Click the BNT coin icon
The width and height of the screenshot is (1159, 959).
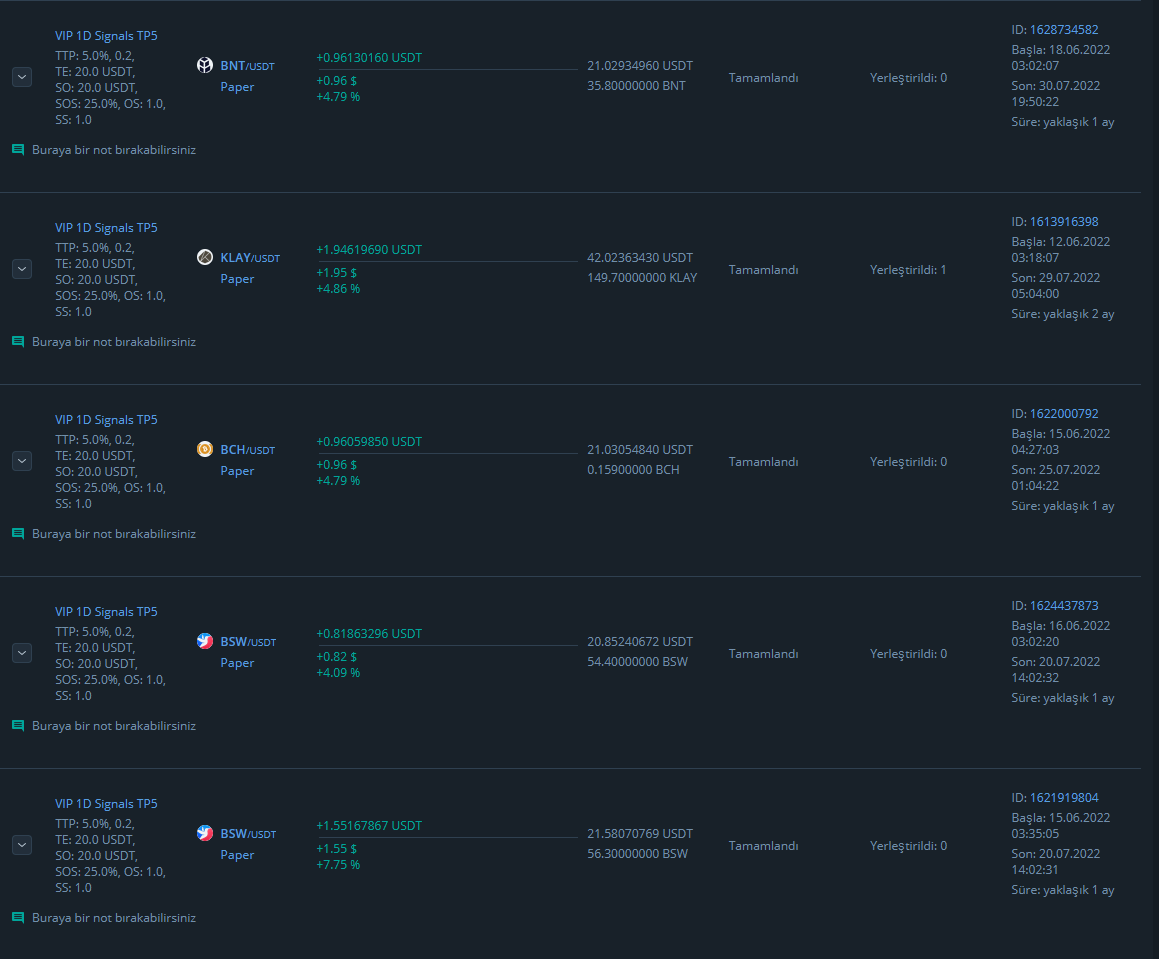pos(205,65)
